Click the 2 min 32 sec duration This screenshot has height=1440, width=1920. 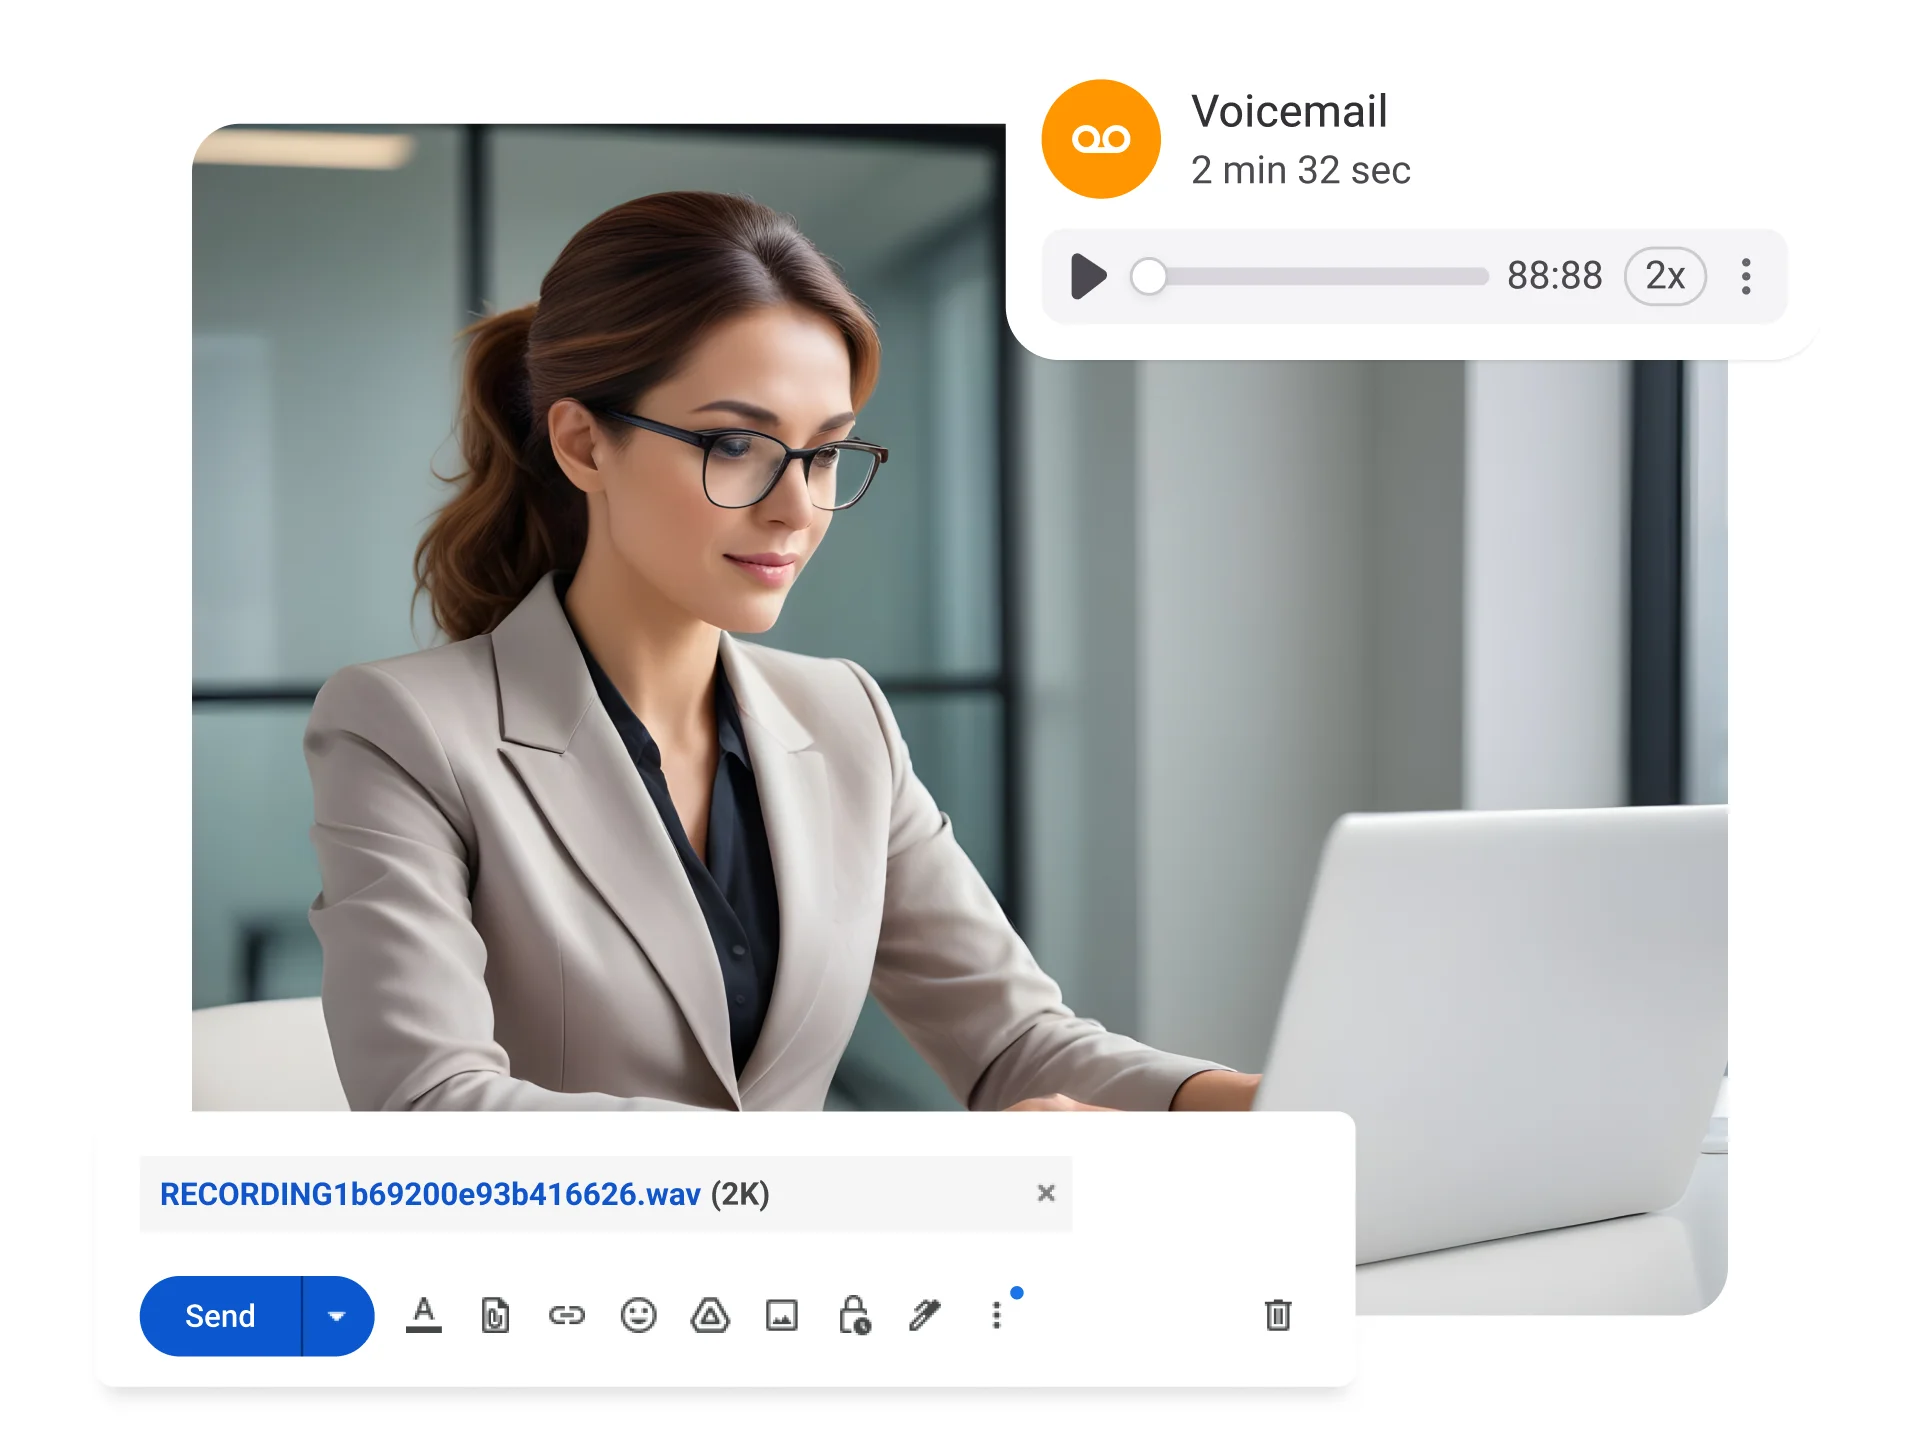click(x=1300, y=170)
